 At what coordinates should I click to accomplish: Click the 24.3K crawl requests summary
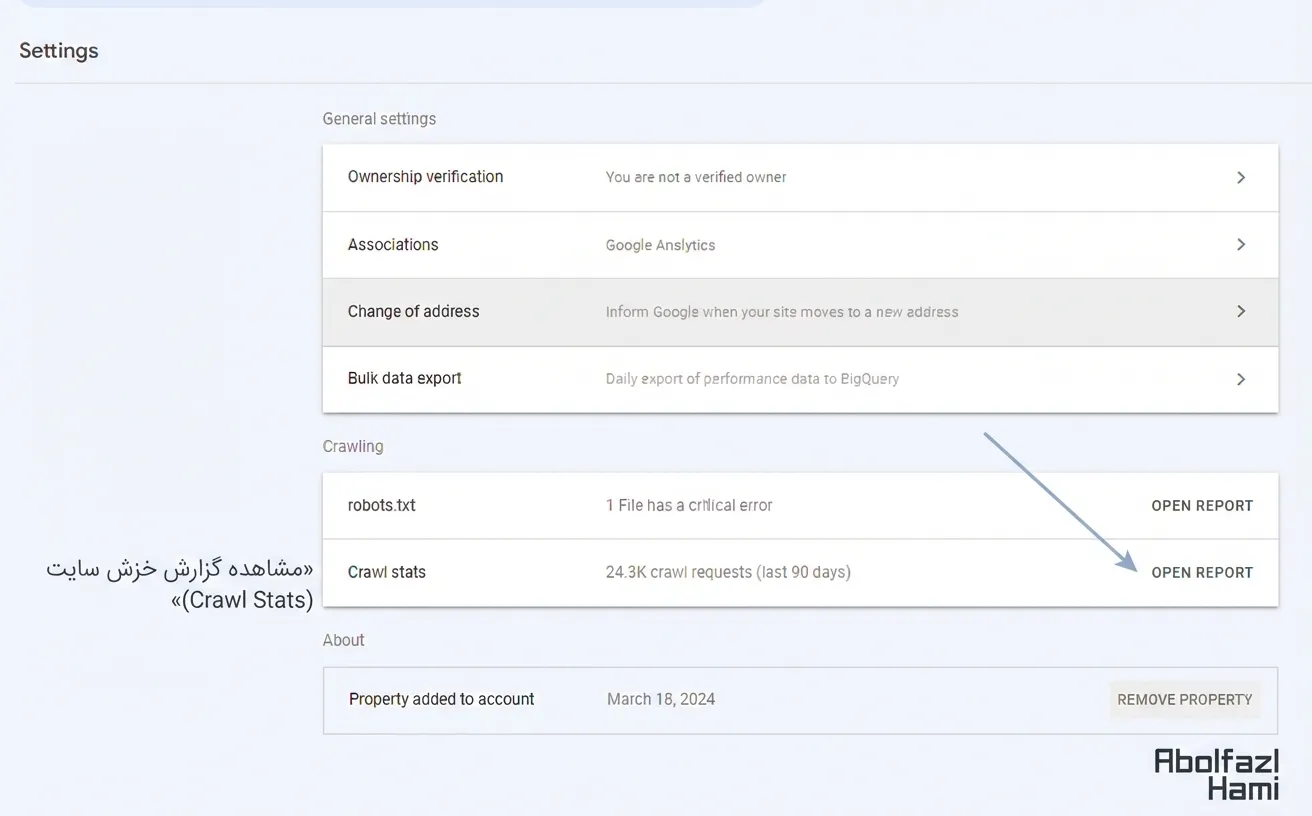click(x=727, y=573)
